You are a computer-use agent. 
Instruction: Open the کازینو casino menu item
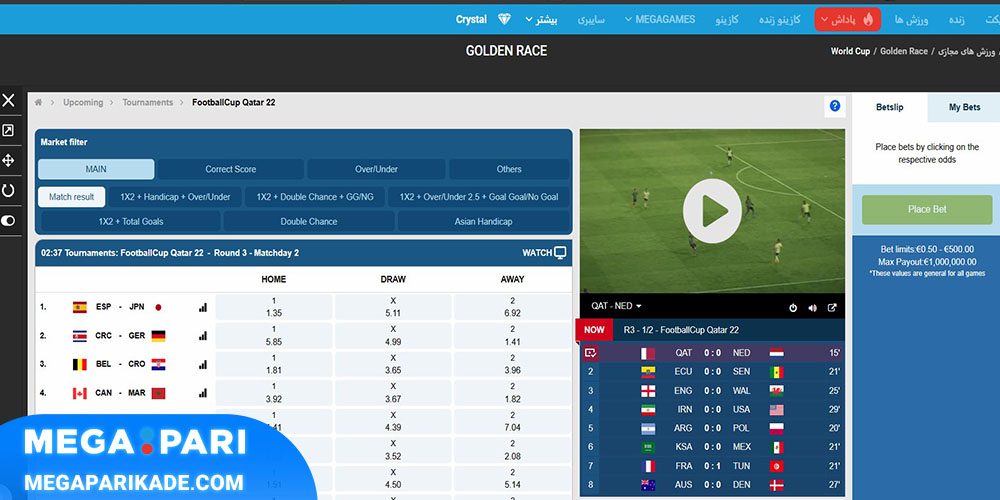tap(727, 19)
